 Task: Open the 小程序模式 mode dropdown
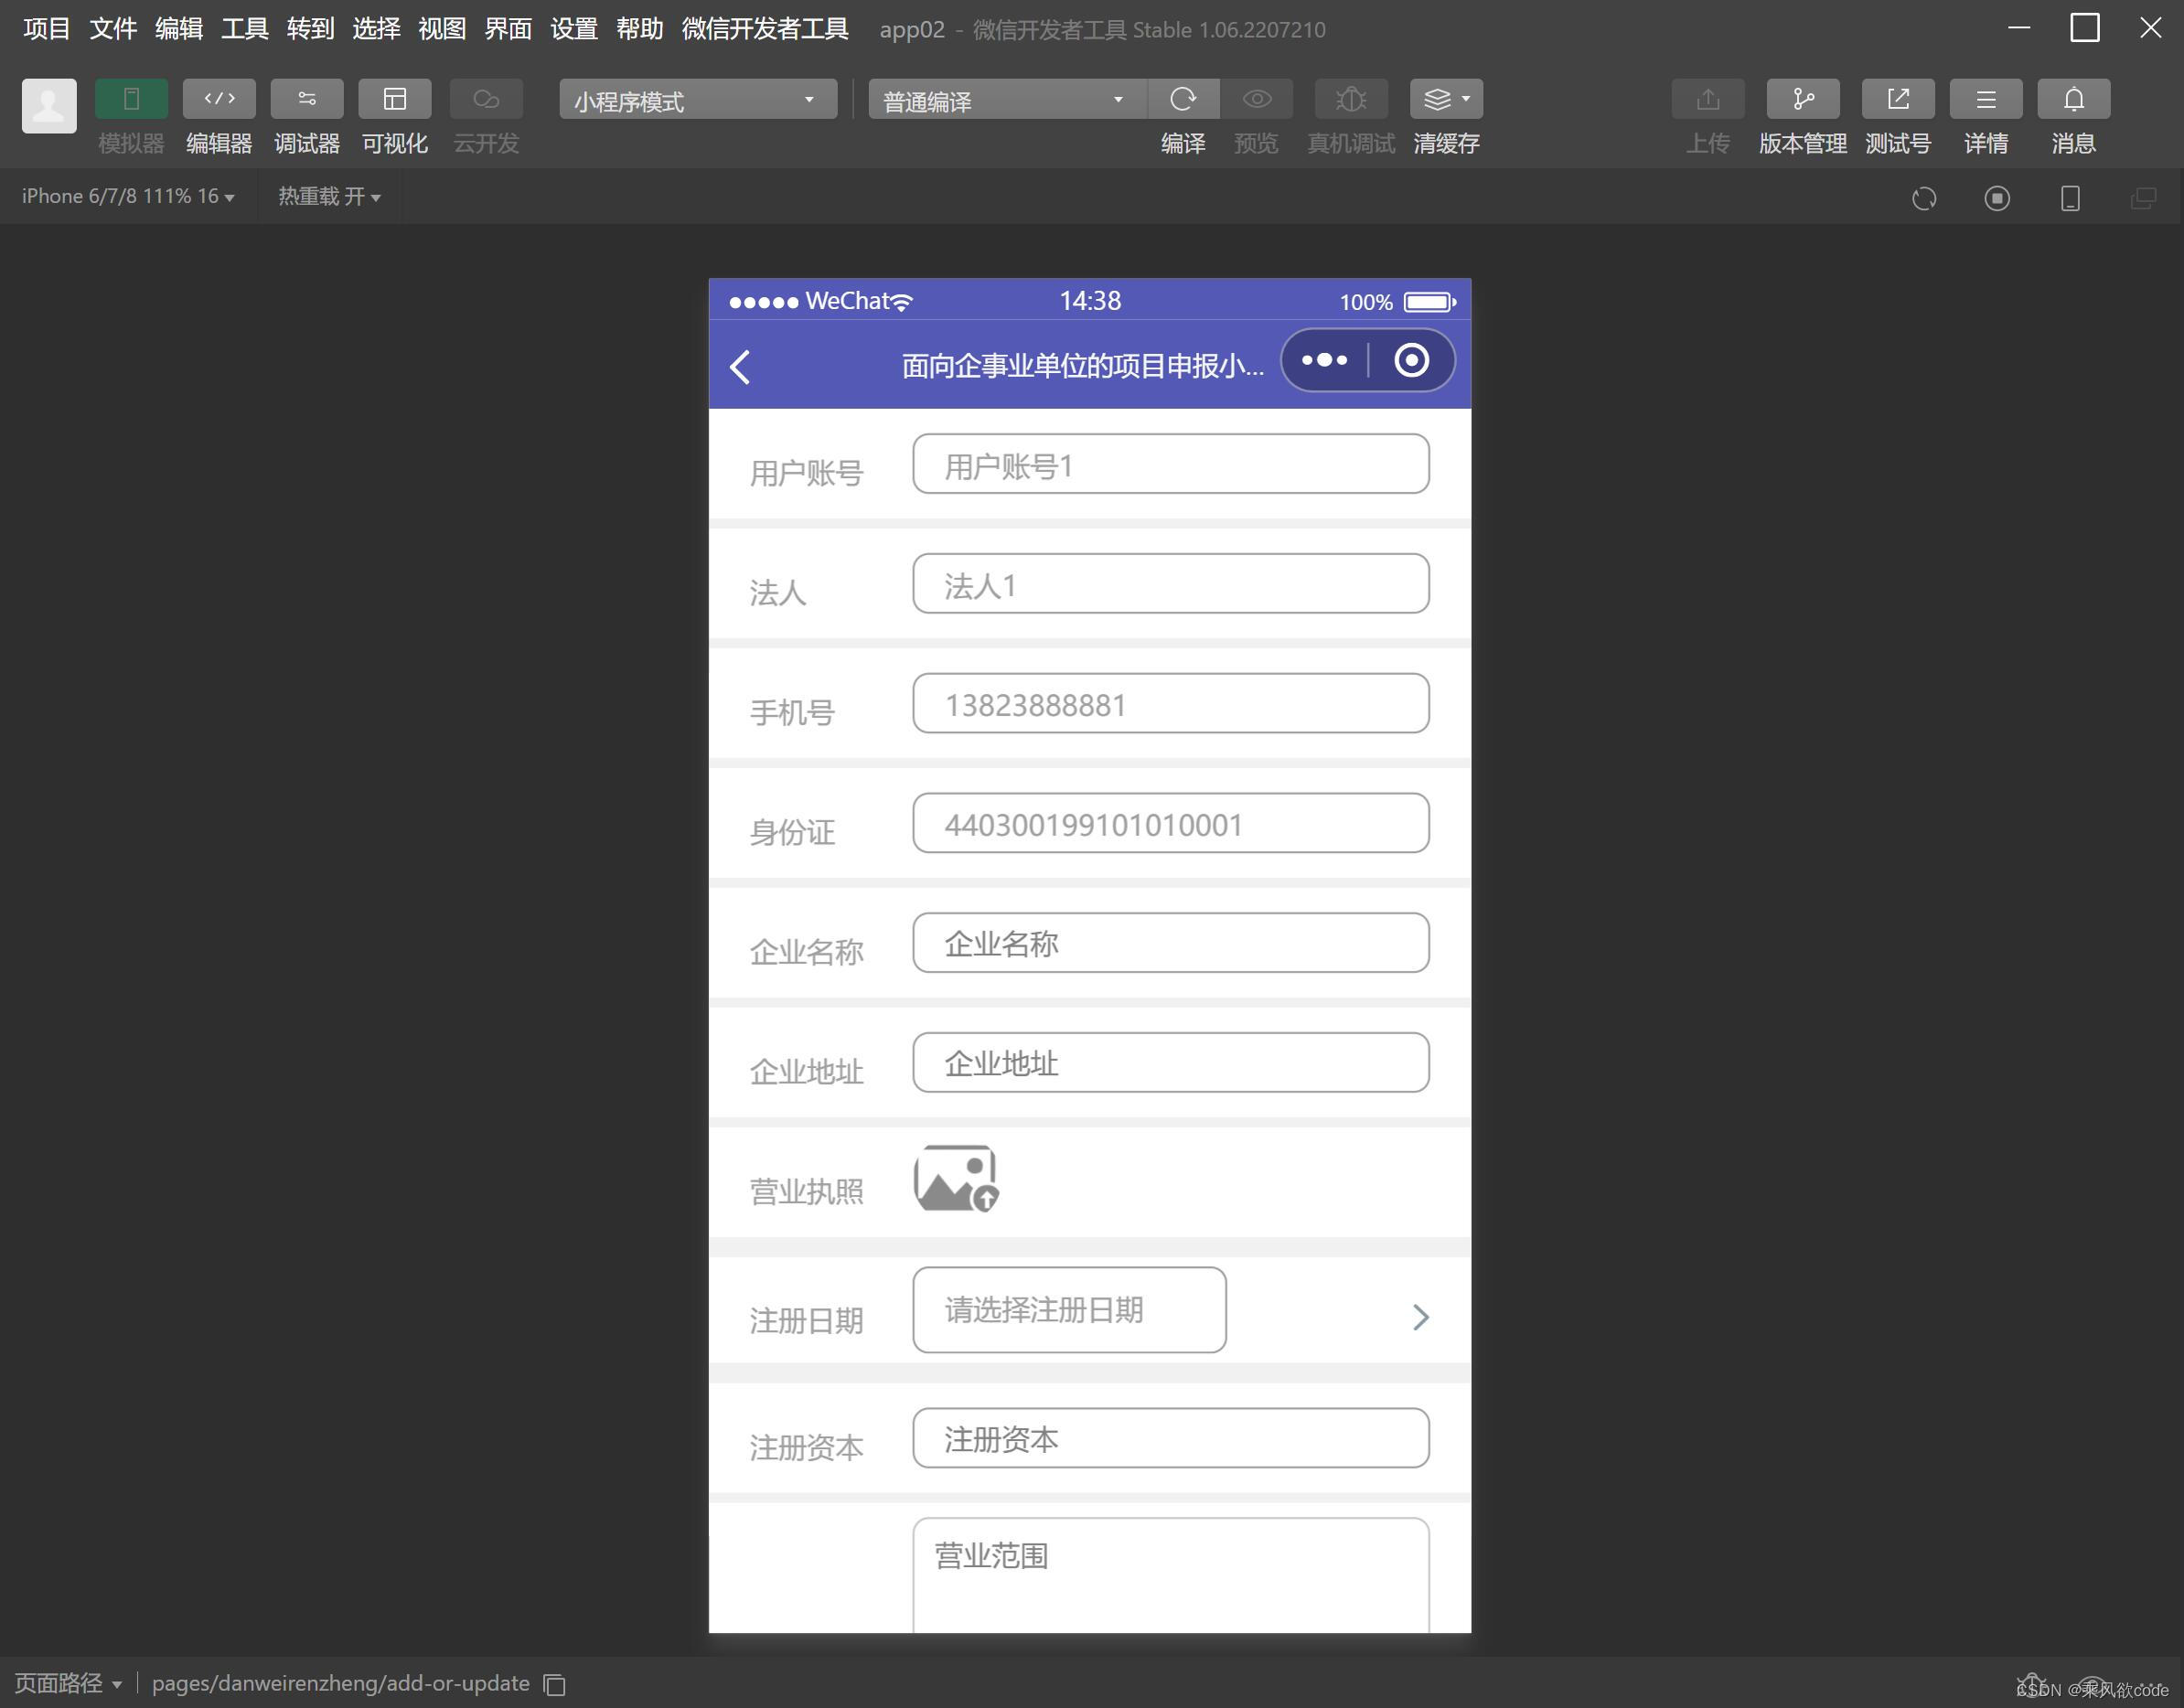tap(697, 100)
